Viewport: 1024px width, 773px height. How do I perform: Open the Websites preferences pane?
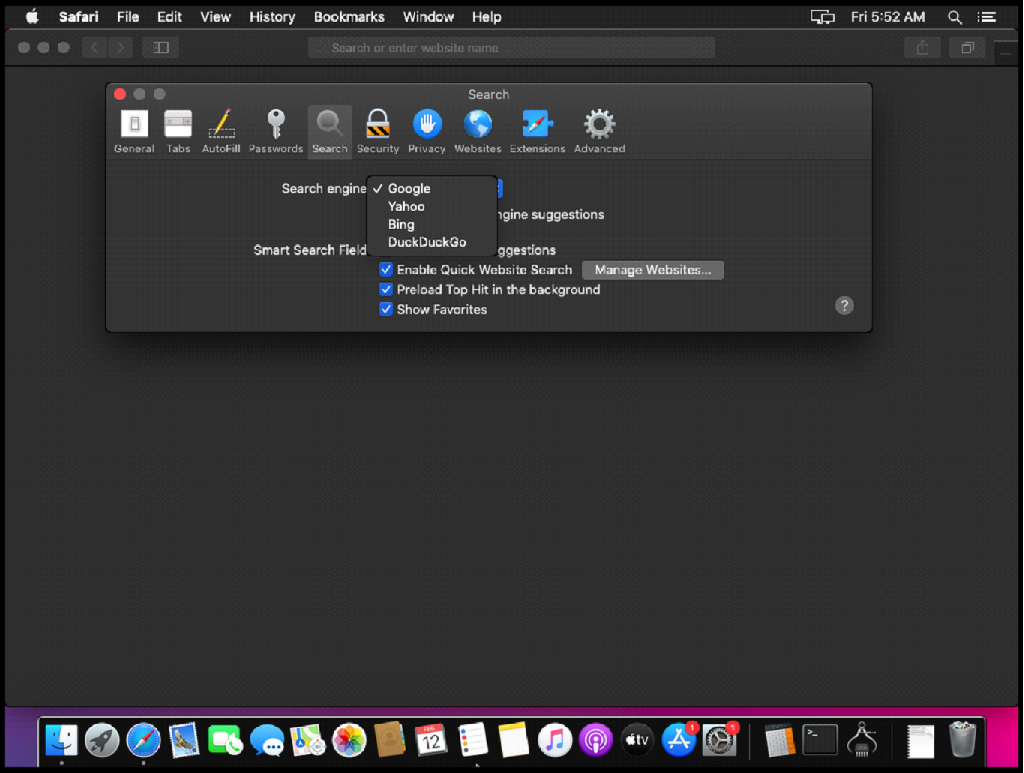477,132
